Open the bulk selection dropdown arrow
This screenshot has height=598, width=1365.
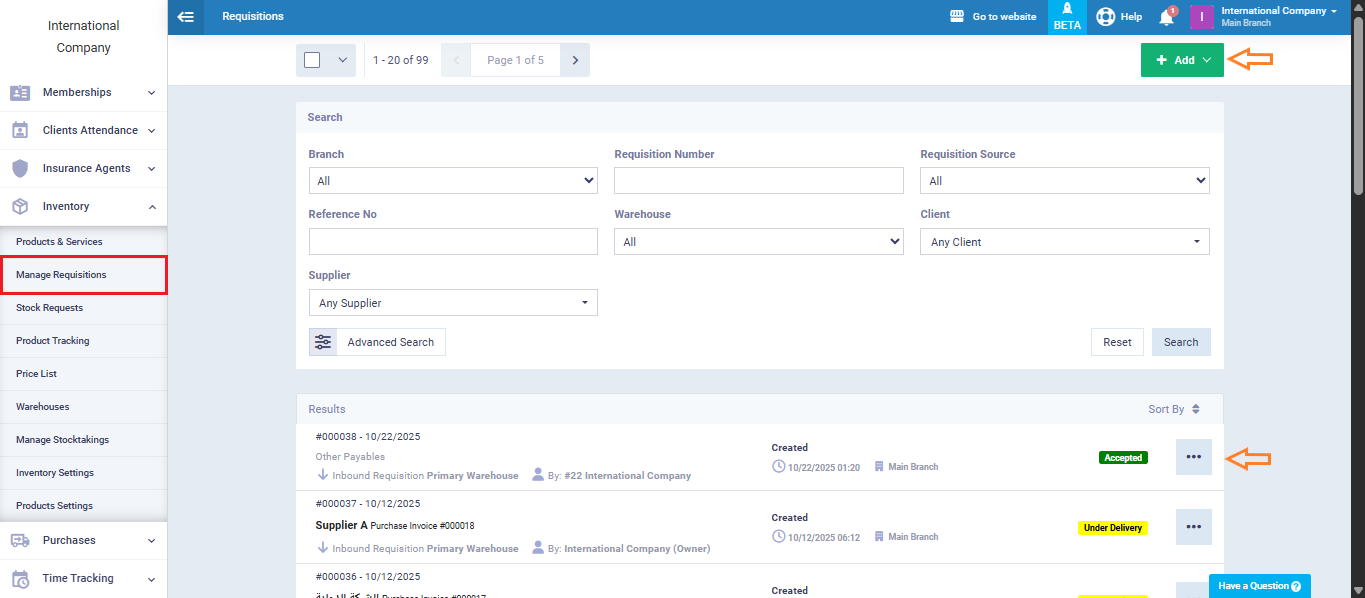342,60
